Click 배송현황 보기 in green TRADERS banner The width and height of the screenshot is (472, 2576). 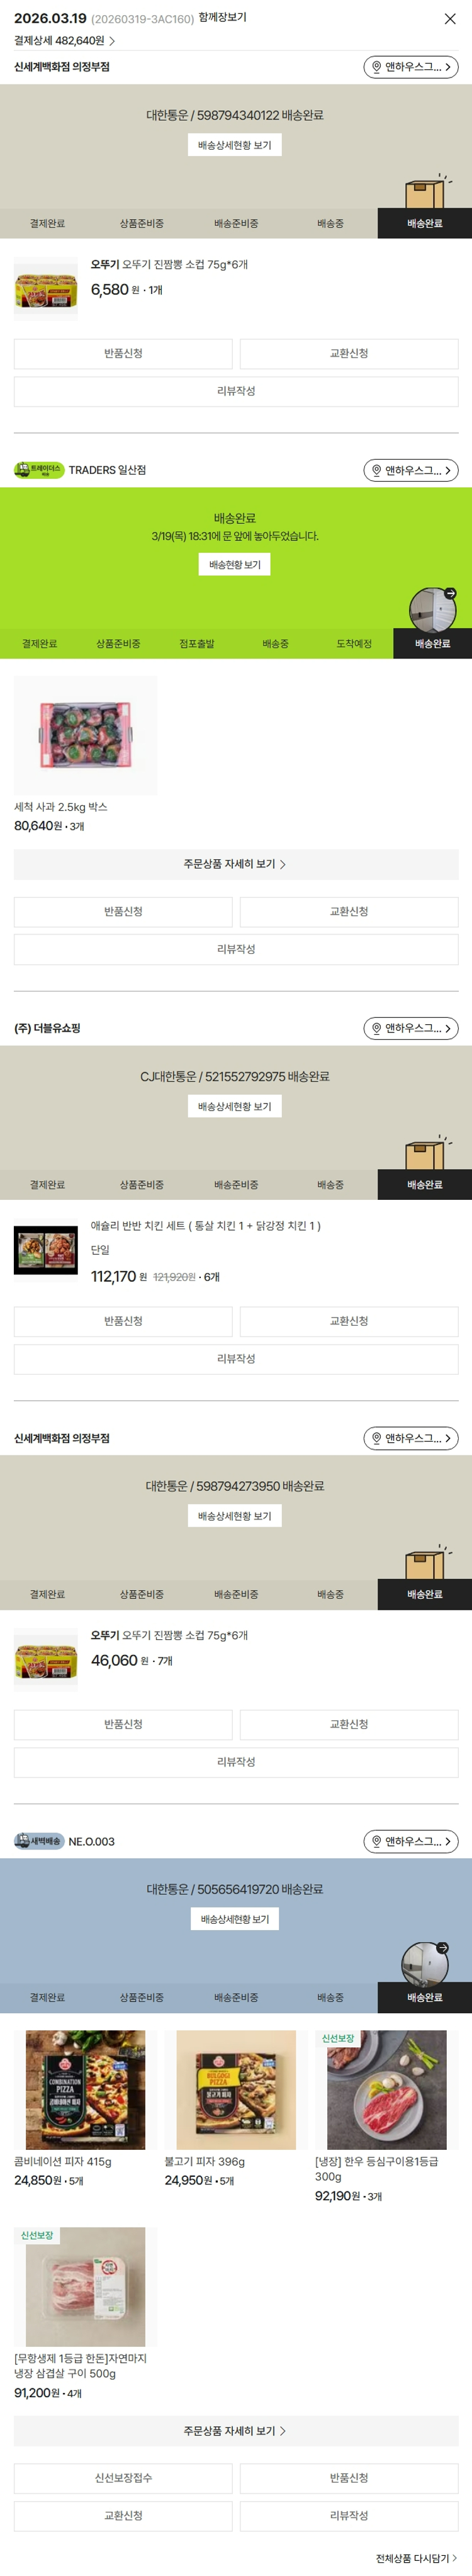pos(235,565)
